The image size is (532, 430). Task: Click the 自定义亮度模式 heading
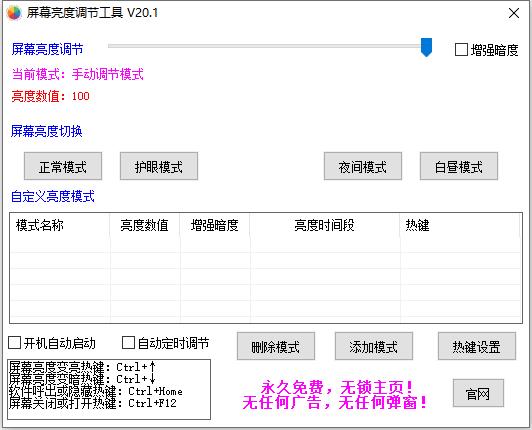[53, 196]
